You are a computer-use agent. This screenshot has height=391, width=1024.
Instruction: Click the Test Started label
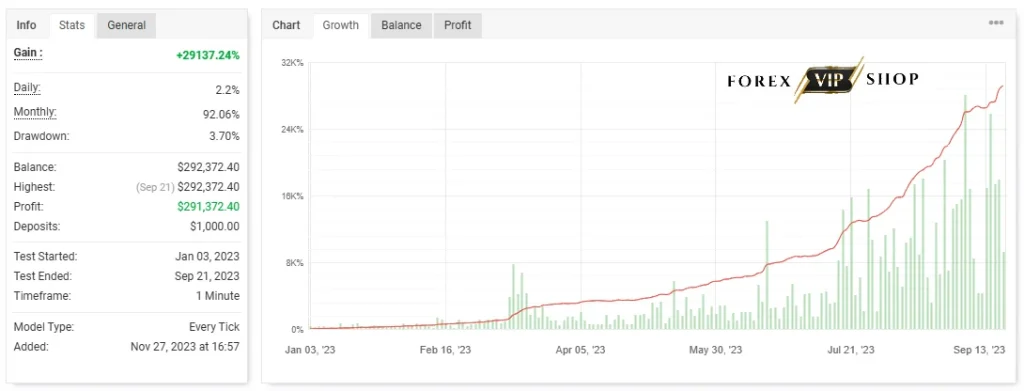tap(45, 257)
